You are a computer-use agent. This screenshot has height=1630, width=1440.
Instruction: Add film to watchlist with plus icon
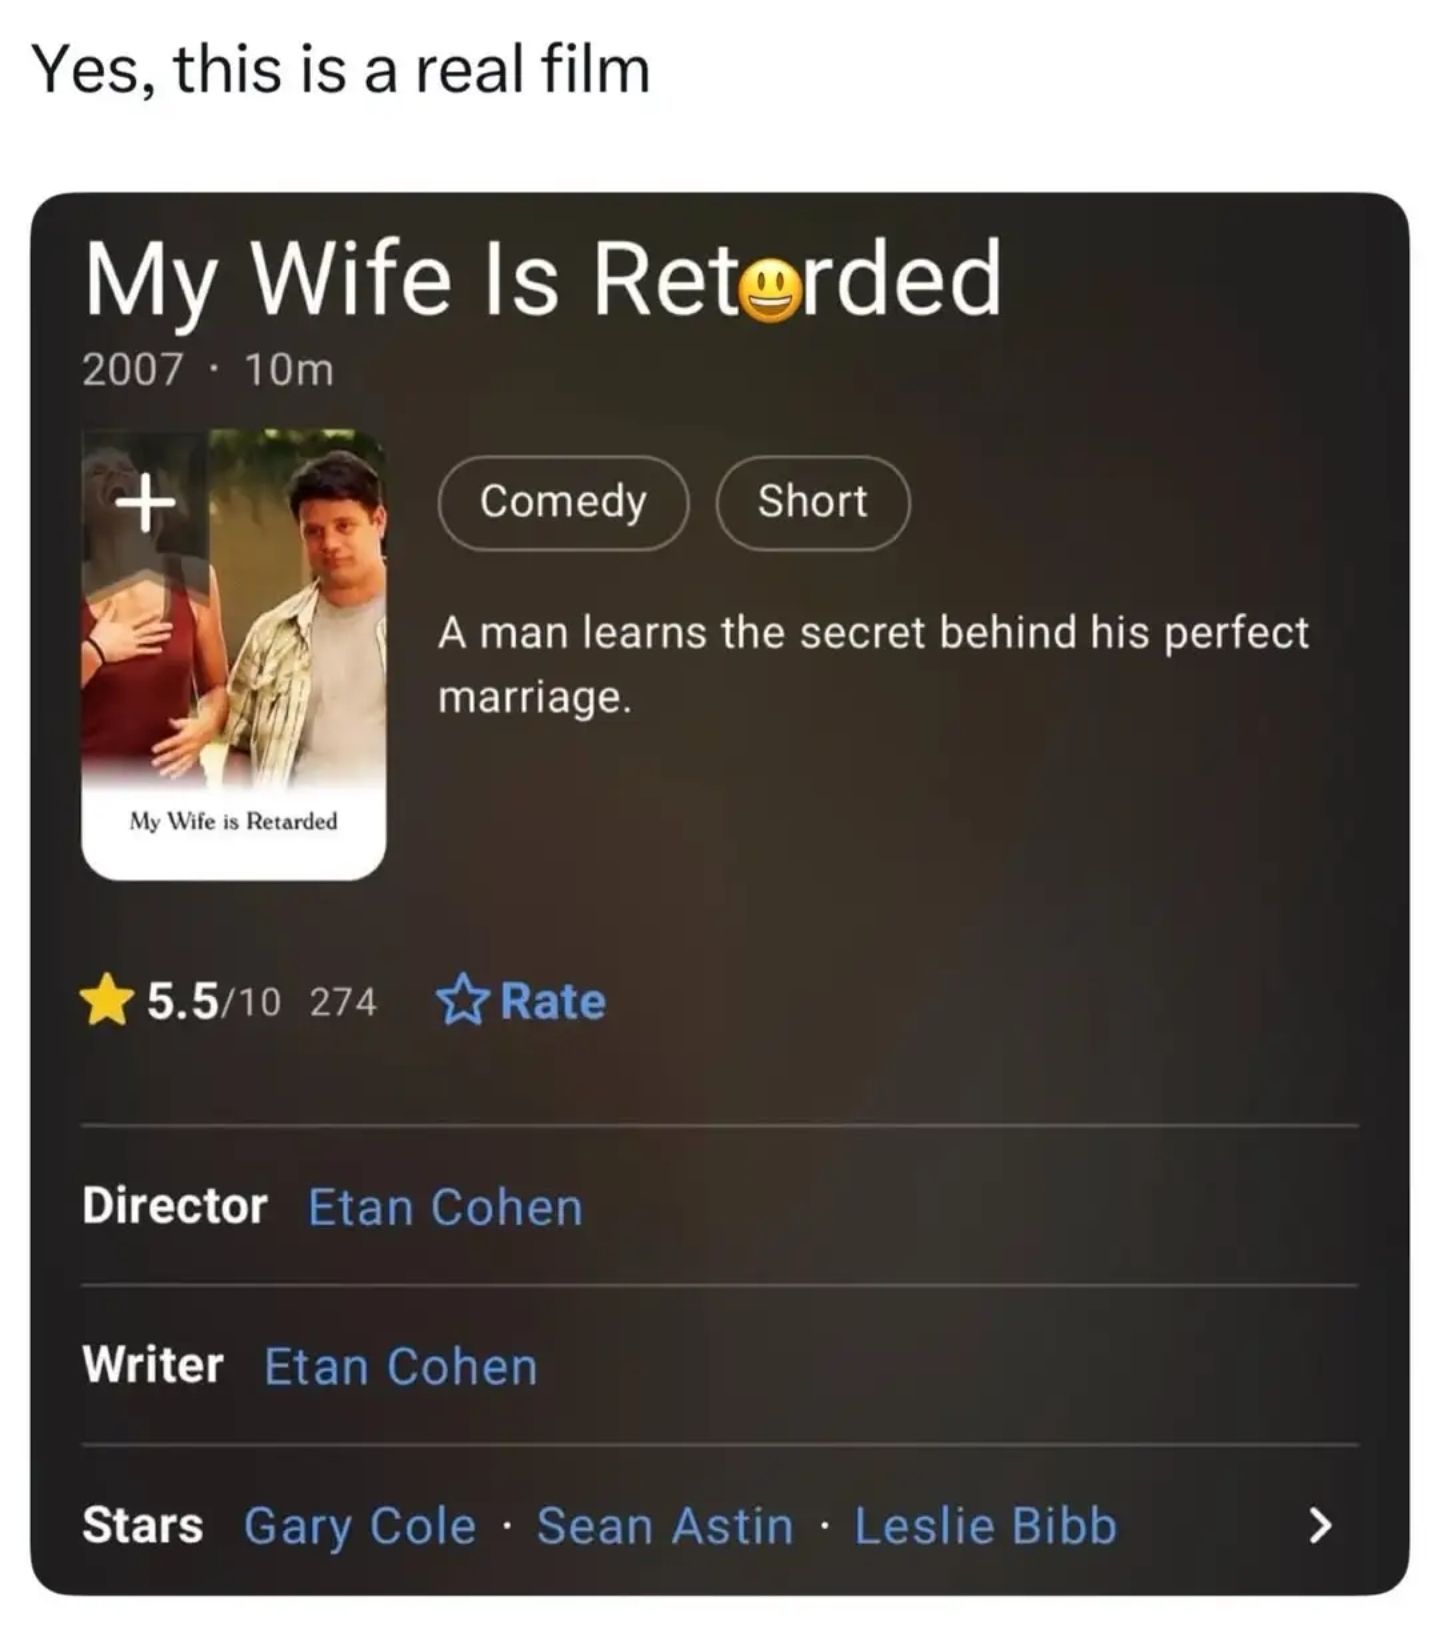[145, 502]
